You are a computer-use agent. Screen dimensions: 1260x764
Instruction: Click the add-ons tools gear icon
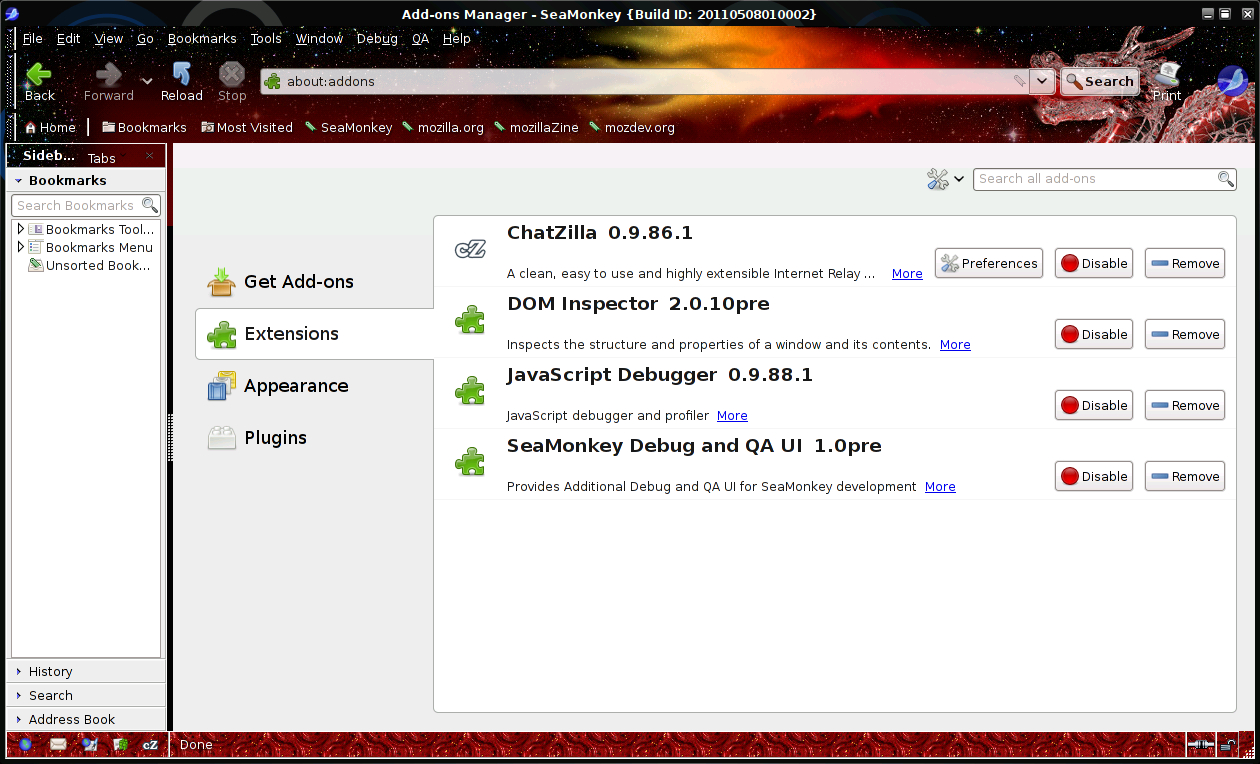[938, 179]
